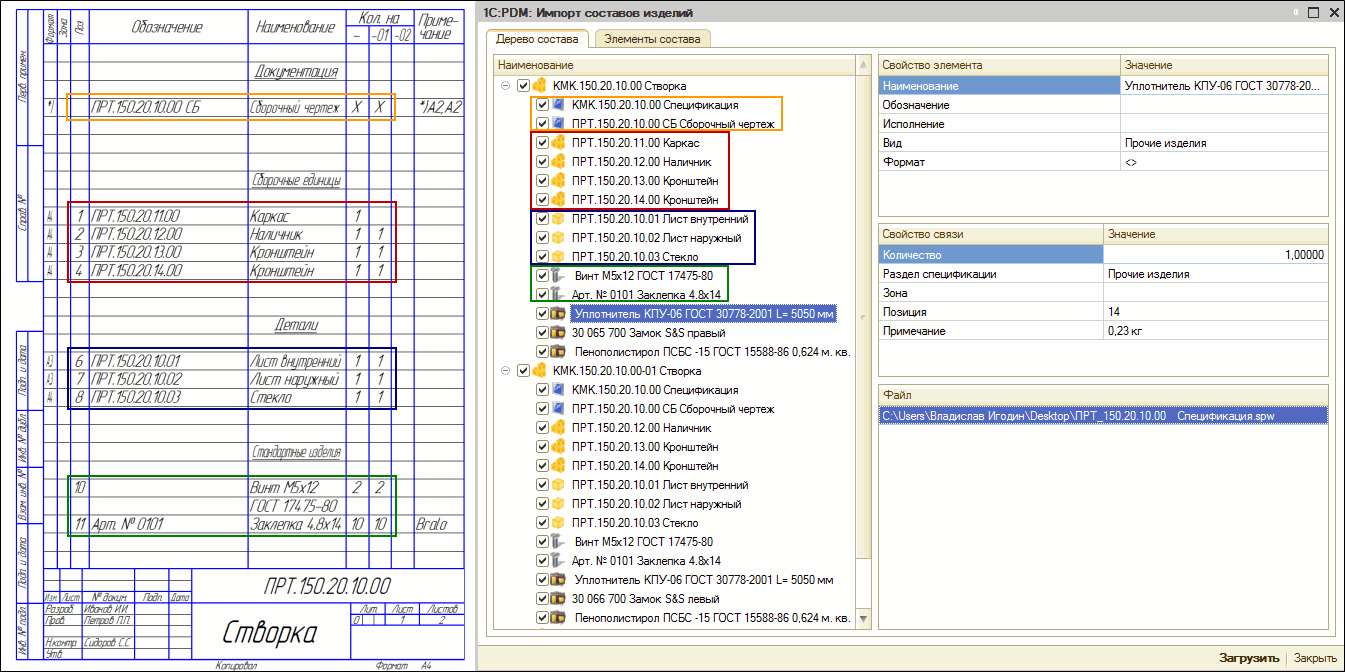Select Арт. № 0101 Заклепка row under КМК.150.20.10.00-01
Image resolution: width=1345 pixels, height=672 pixels.
(646, 560)
